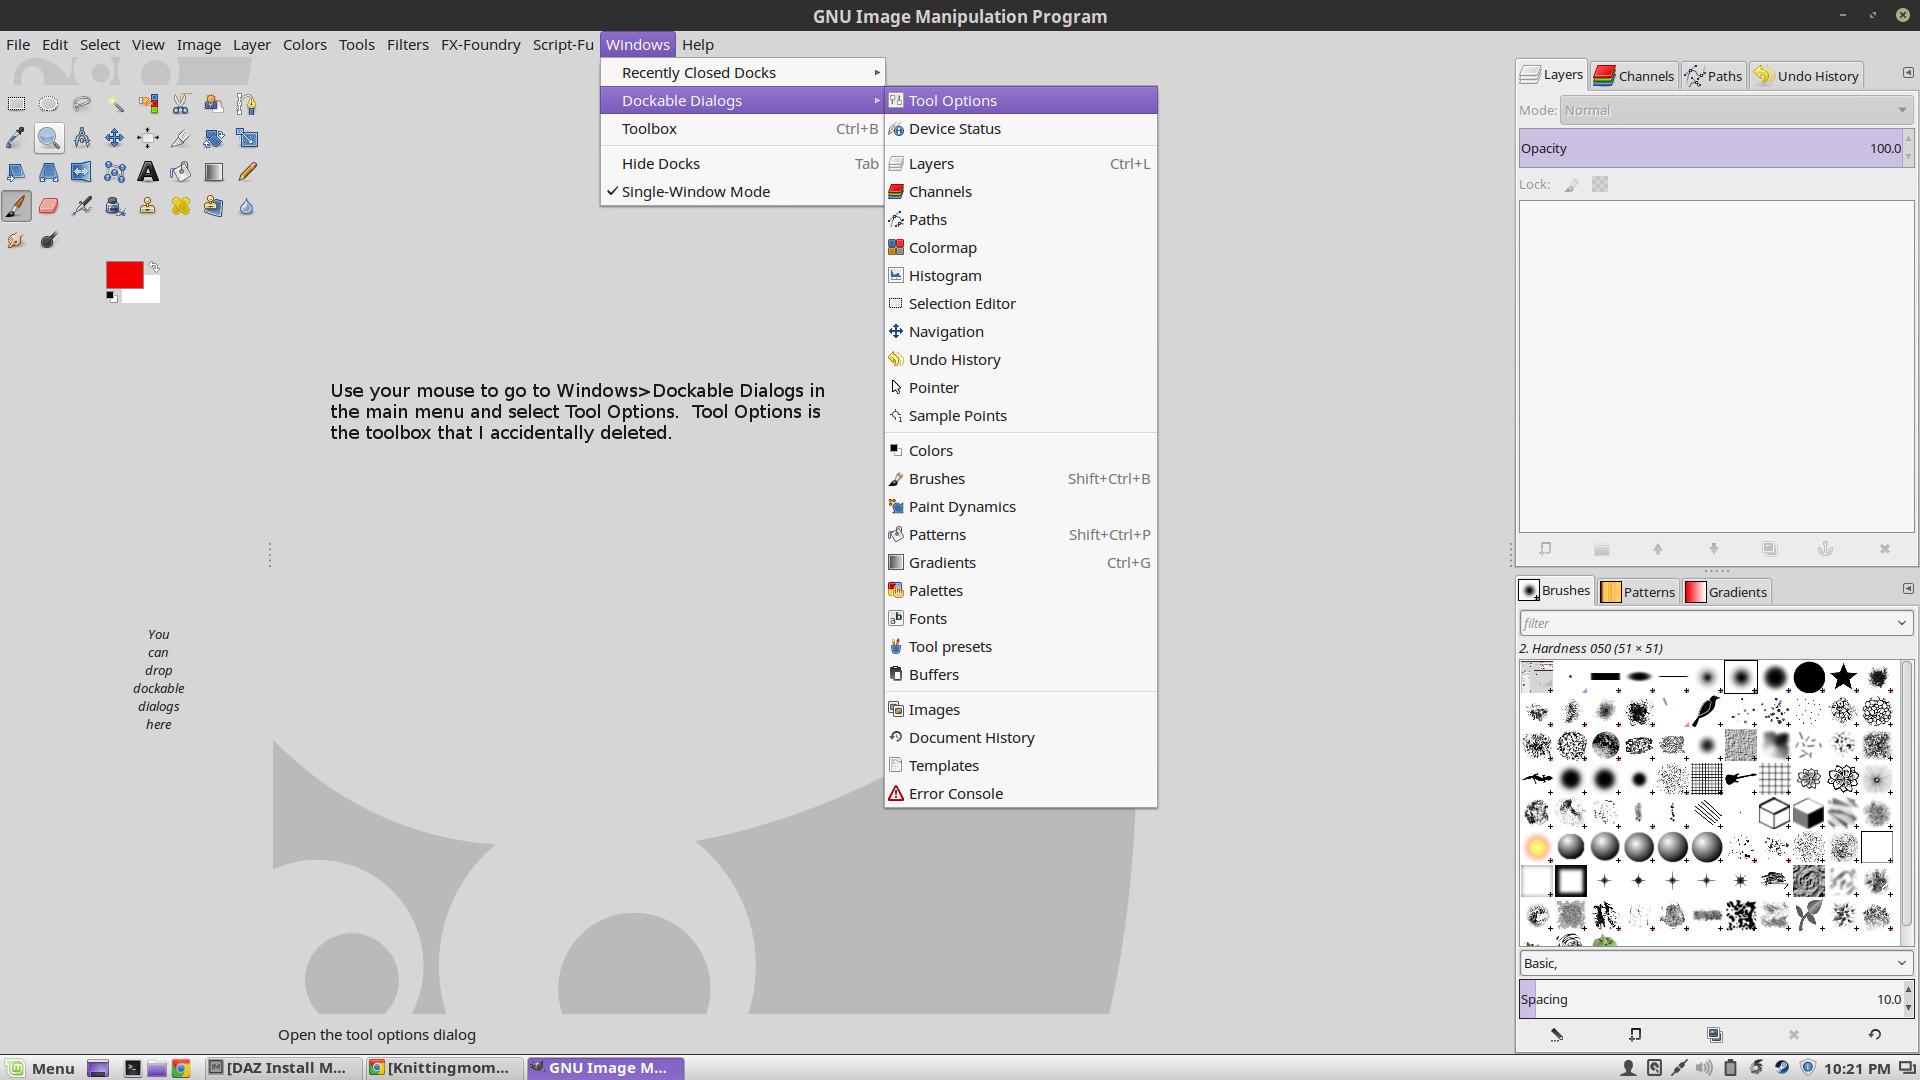Select the Move tool
The image size is (1920, 1080).
coord(114,138)
